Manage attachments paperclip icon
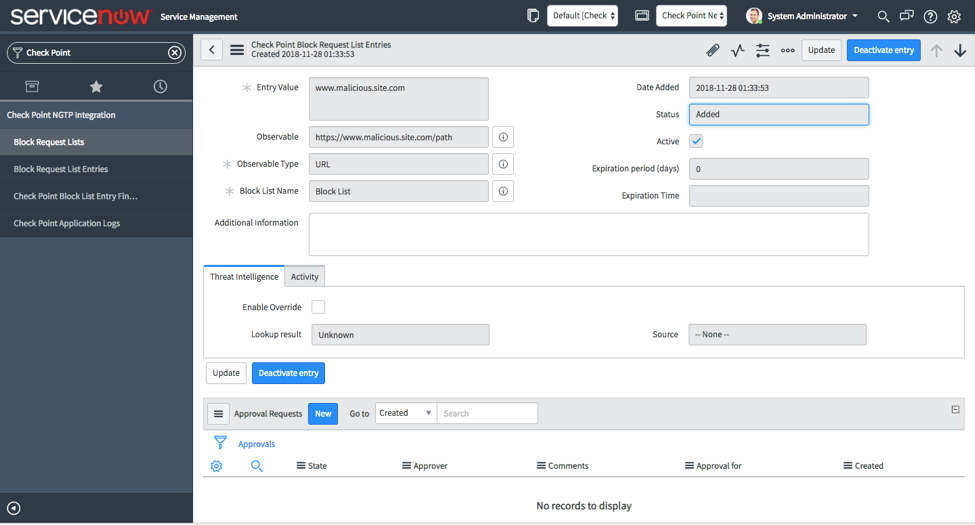975x525 pixels. (713, 50)
